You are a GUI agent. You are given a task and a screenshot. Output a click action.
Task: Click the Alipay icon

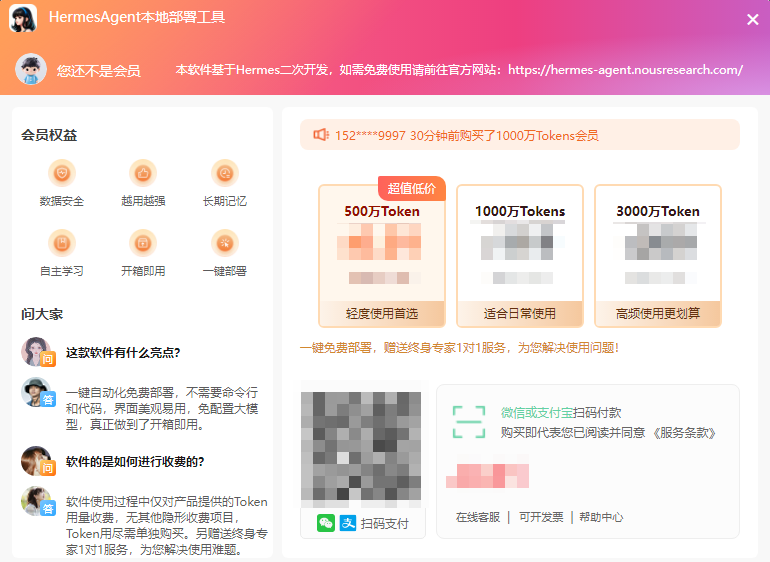point(348,523)
